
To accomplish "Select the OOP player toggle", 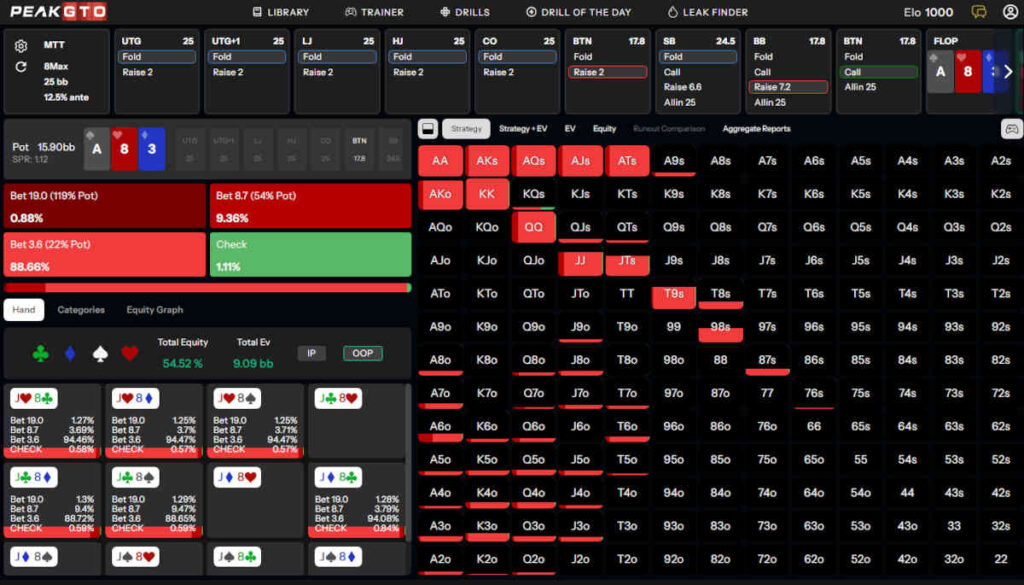I will tap(361, 353).
